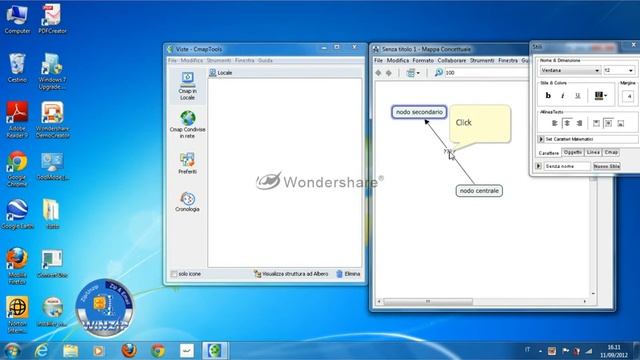Viewport: 640px width, 360px height.
Task: Click Visualizza struttura ad Albero
Action: tap(291, 274)
